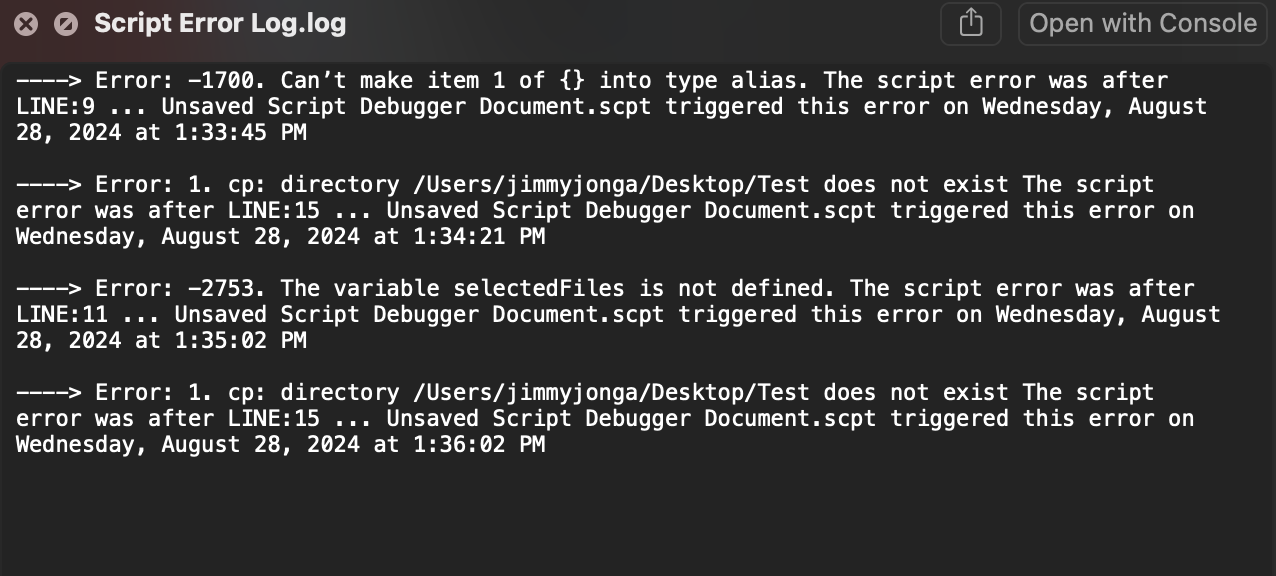The image size is (1276, 576).
Task: Click the empty braces {} in the first error
Action: (572, 80)
